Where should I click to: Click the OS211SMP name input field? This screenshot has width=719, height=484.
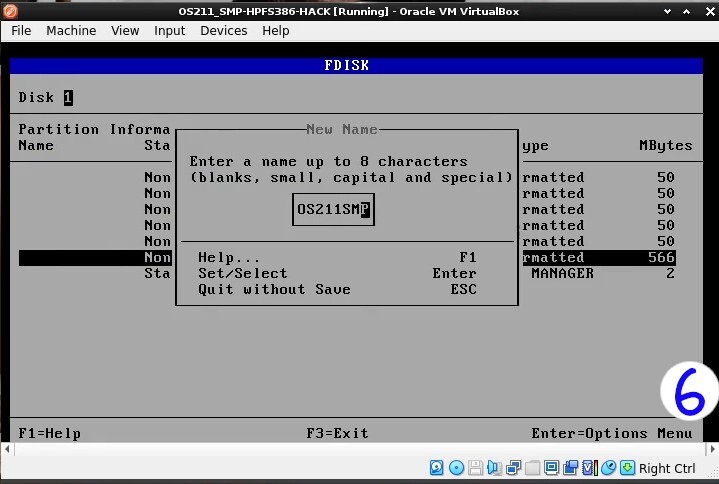(x=333, y=209)
